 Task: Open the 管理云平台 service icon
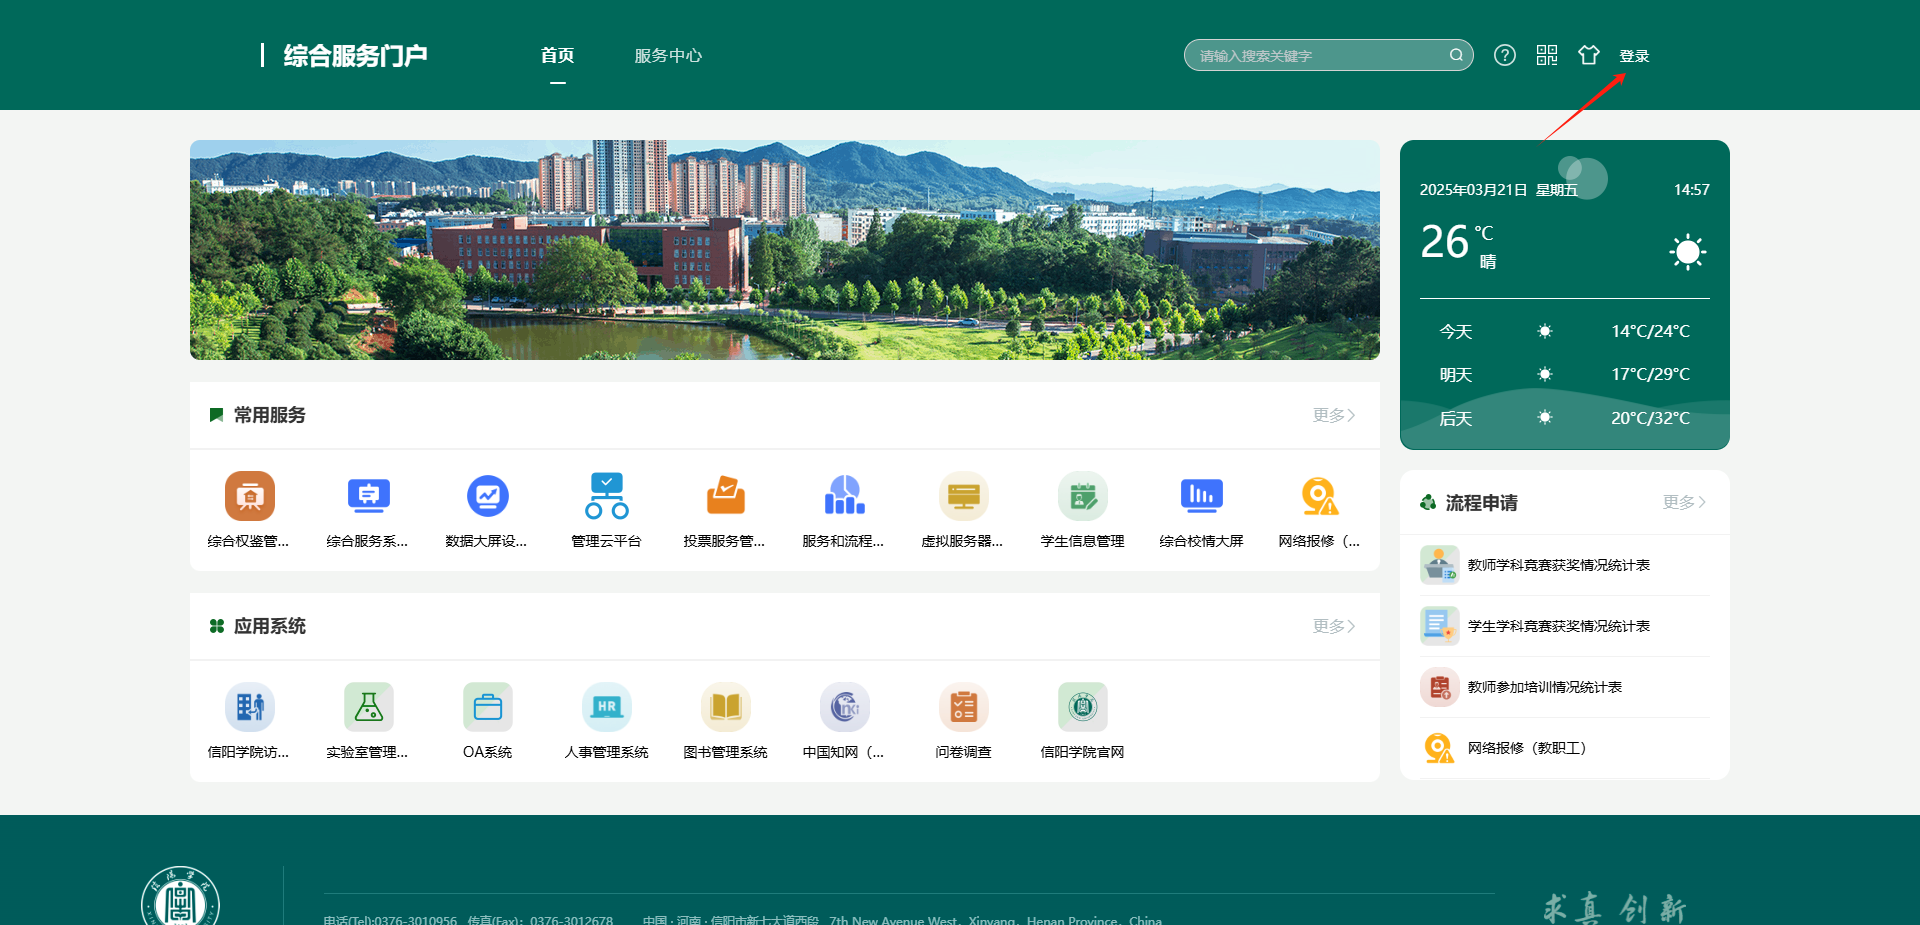606,496
